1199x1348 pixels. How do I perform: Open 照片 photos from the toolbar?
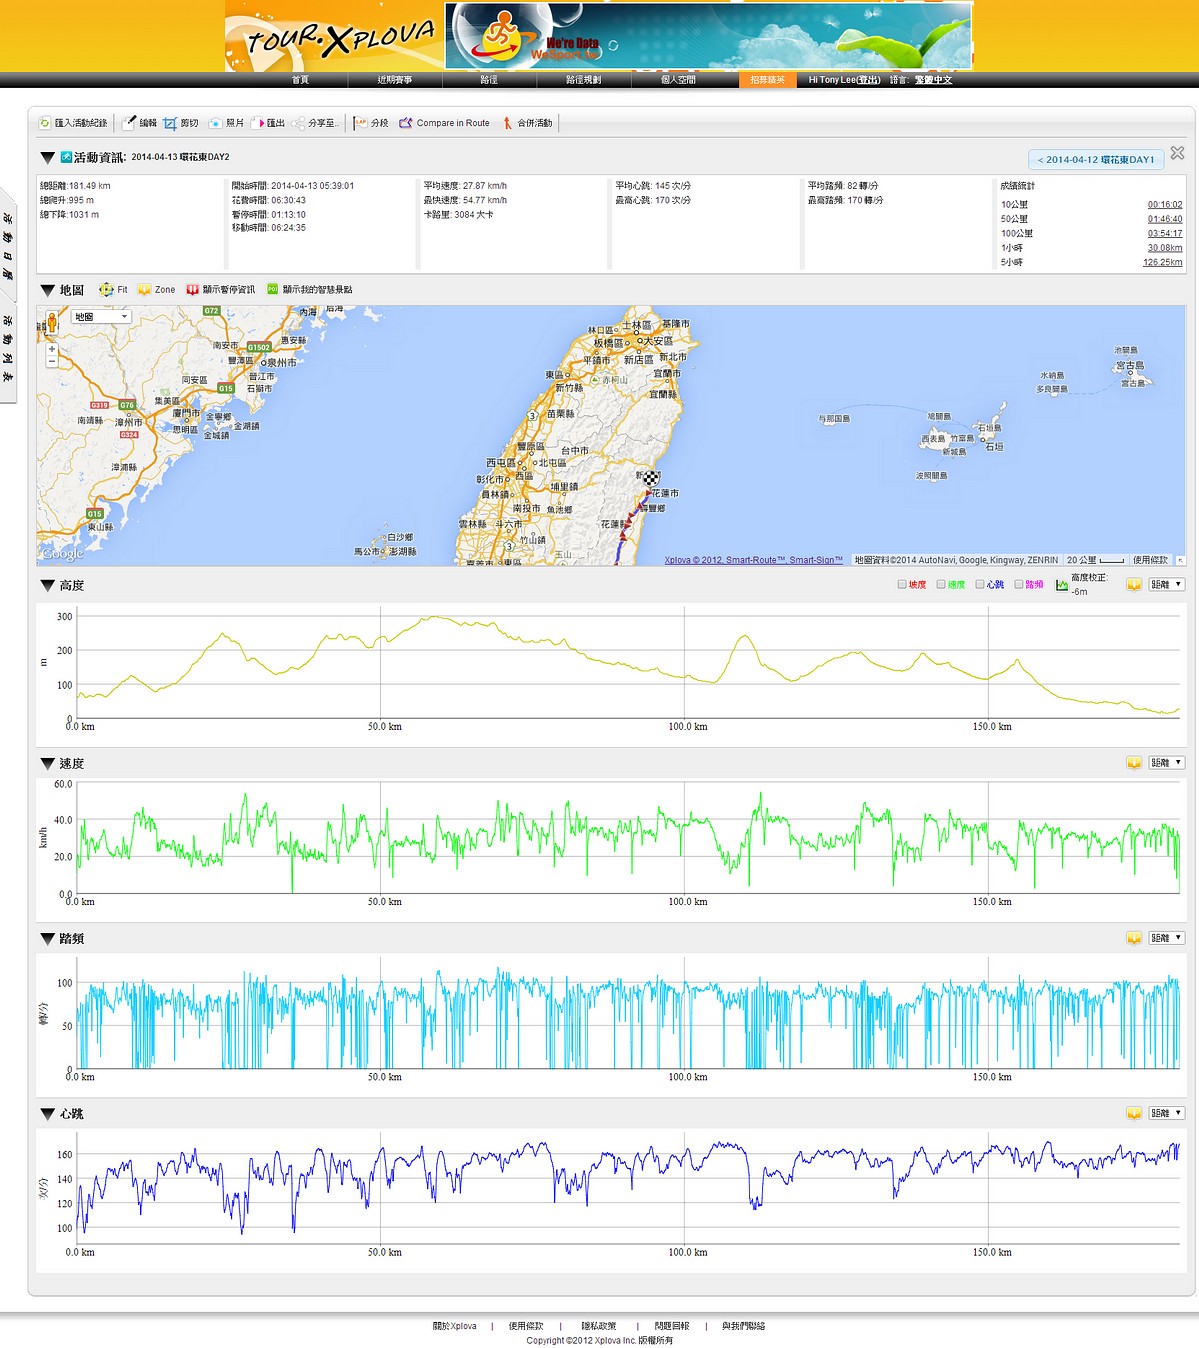[x=215, y=123]
